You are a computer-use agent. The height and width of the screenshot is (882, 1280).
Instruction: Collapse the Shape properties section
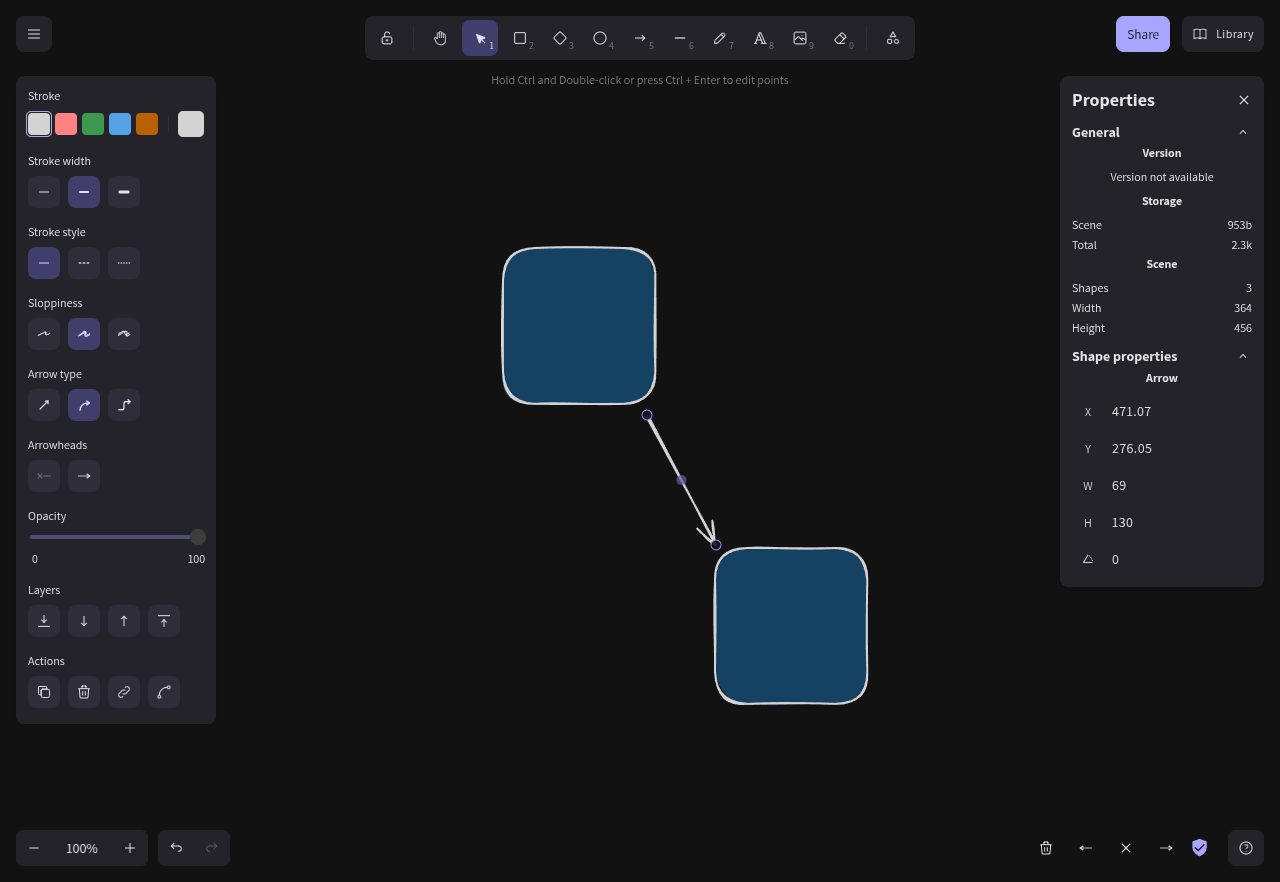1243,356
